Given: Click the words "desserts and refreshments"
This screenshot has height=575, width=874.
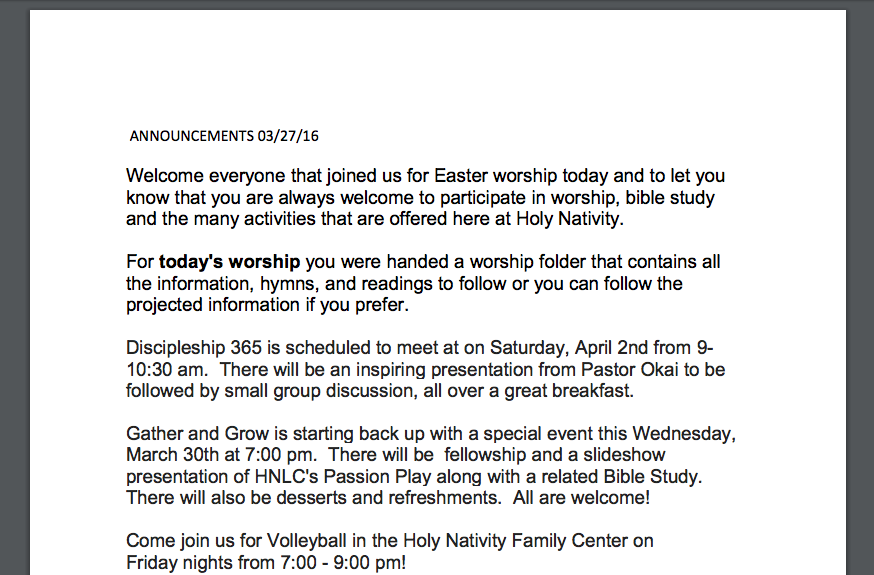Looking at the screenshot, I should click(x=427, y=497).
